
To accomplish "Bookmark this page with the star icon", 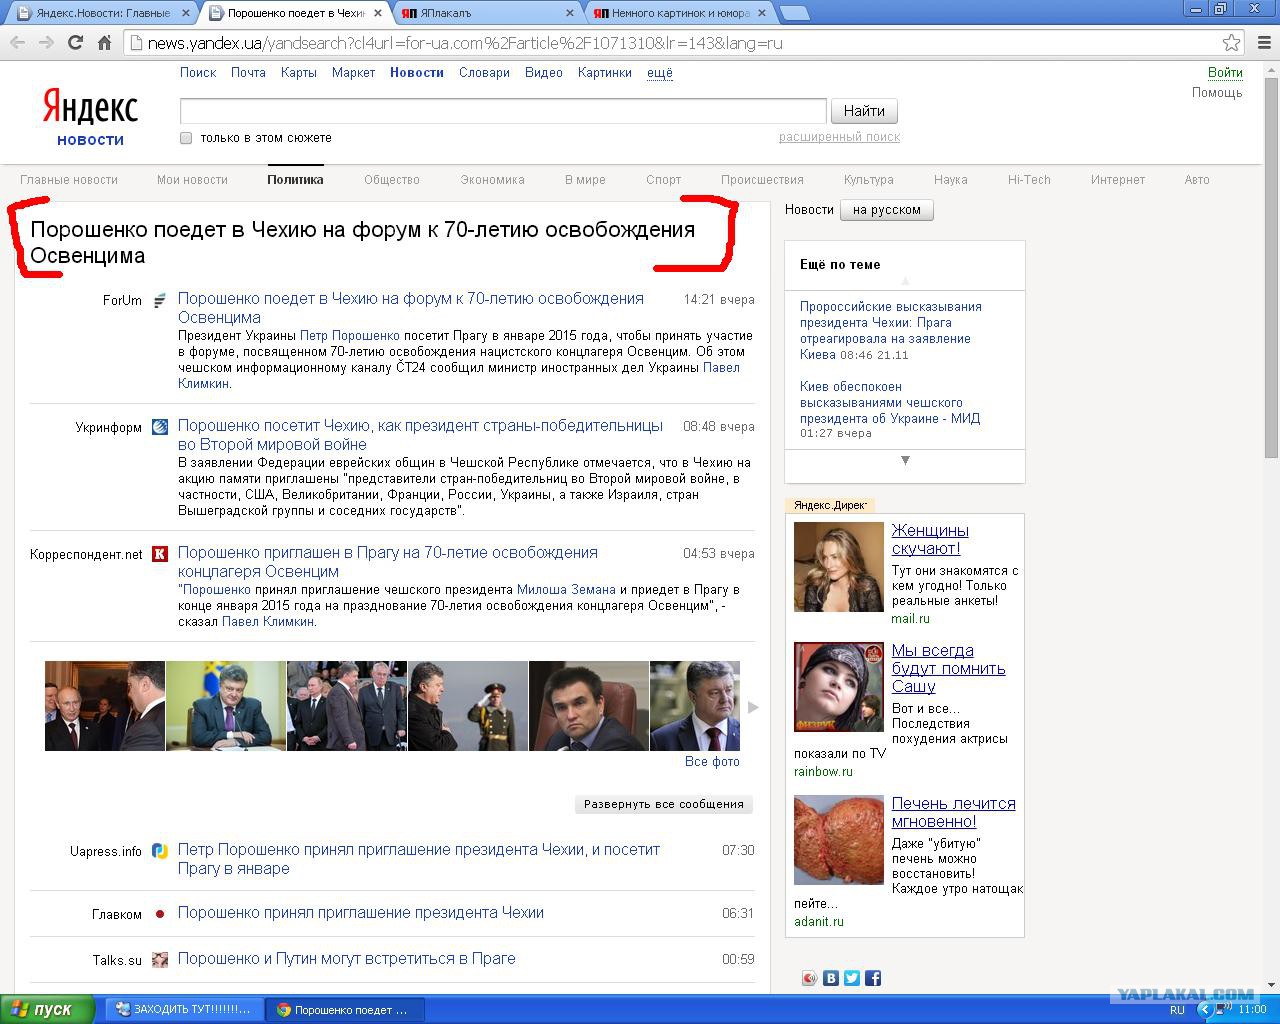I will (x=1232, y=43).
